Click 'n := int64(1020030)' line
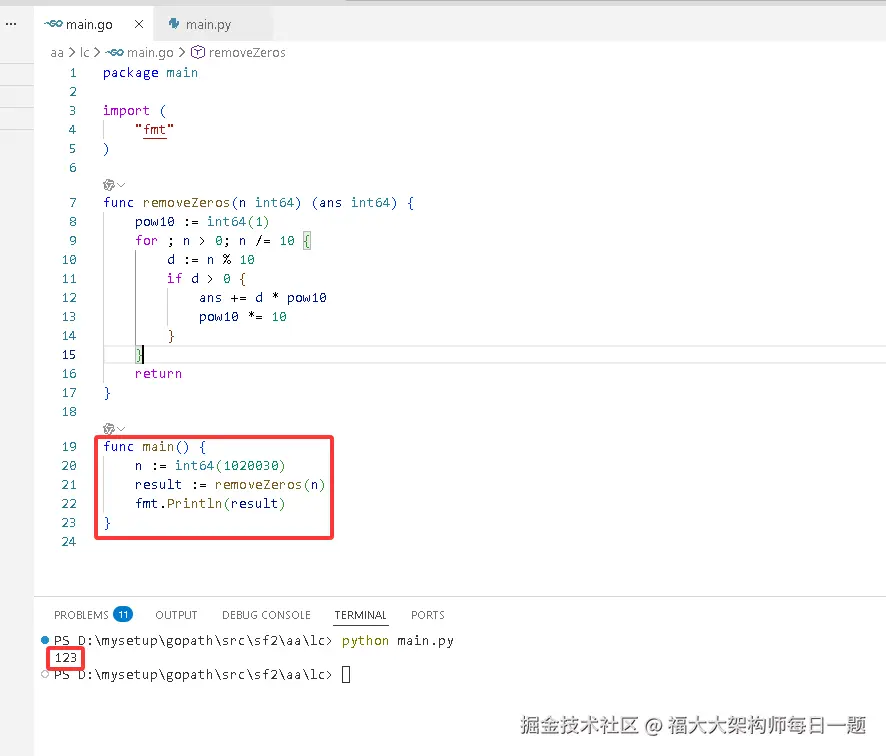The image size is (886, 756). point(210,466)
